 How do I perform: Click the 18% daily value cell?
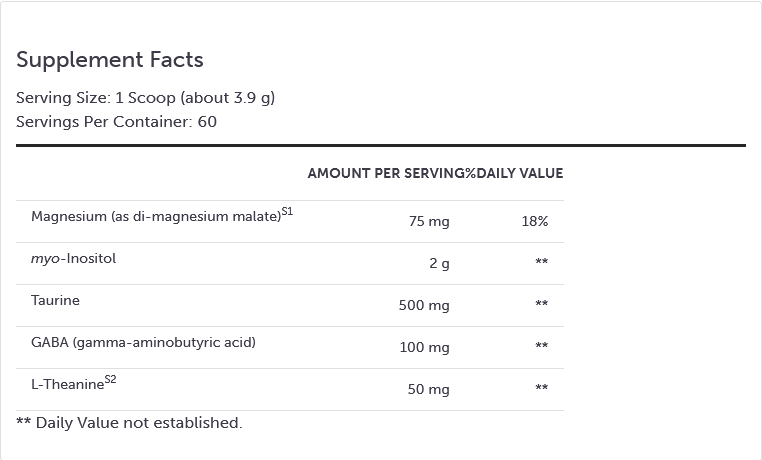point(535,221)
